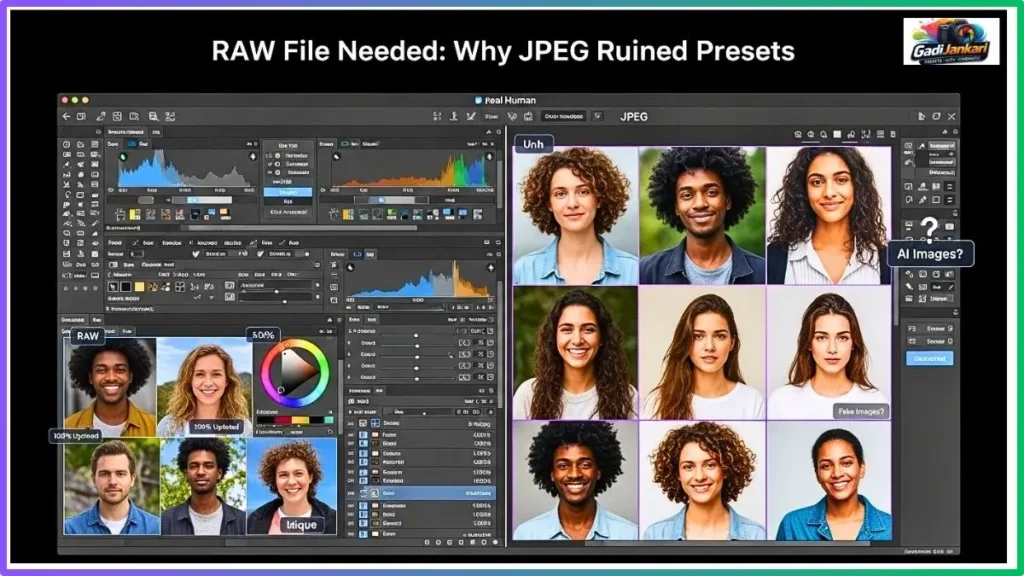Click the 'Unh' badge above the JPEG grid

pos(533,144)
